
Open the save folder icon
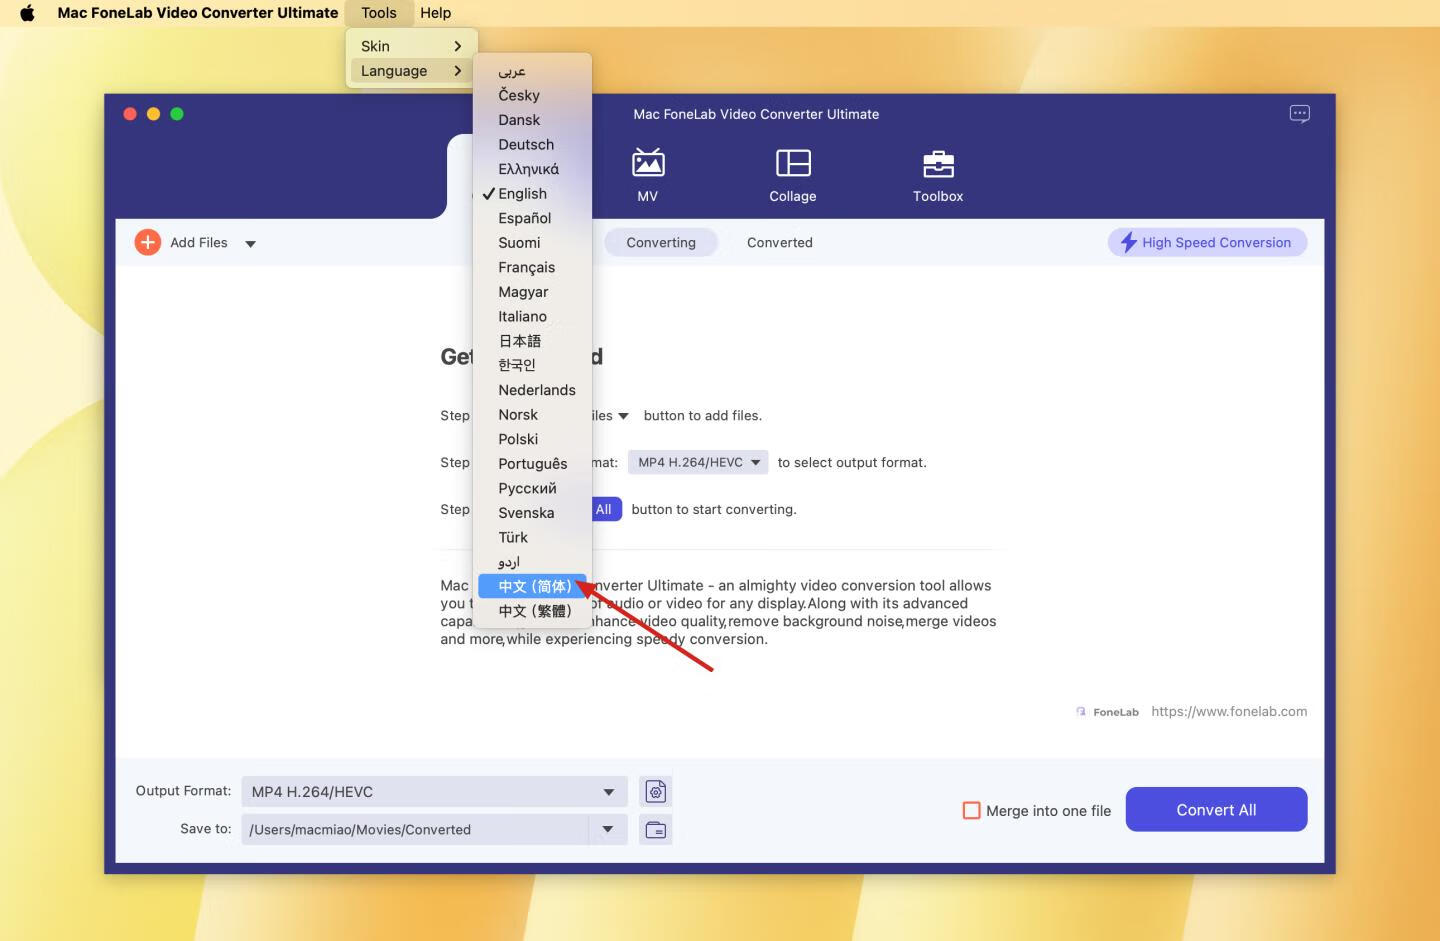click(x=656, y=829)
